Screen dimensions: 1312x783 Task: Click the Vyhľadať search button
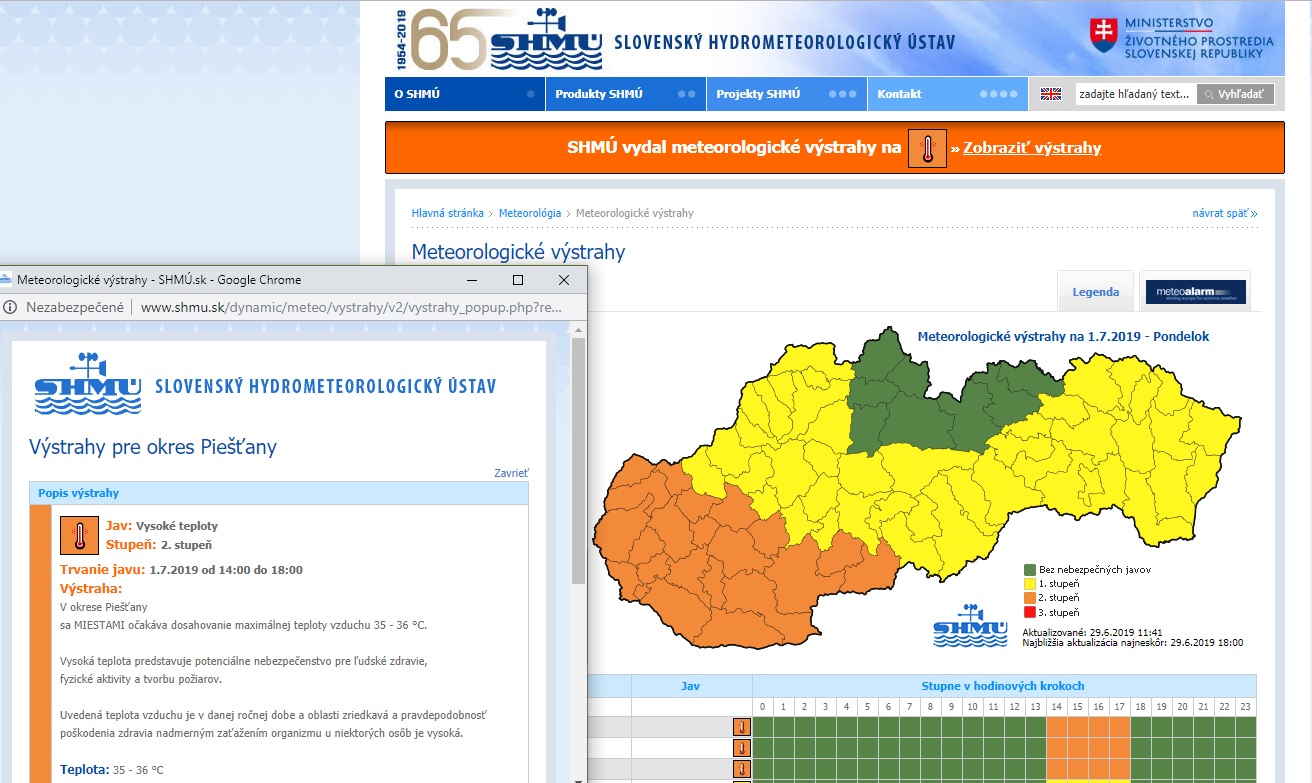(1236, 94)
